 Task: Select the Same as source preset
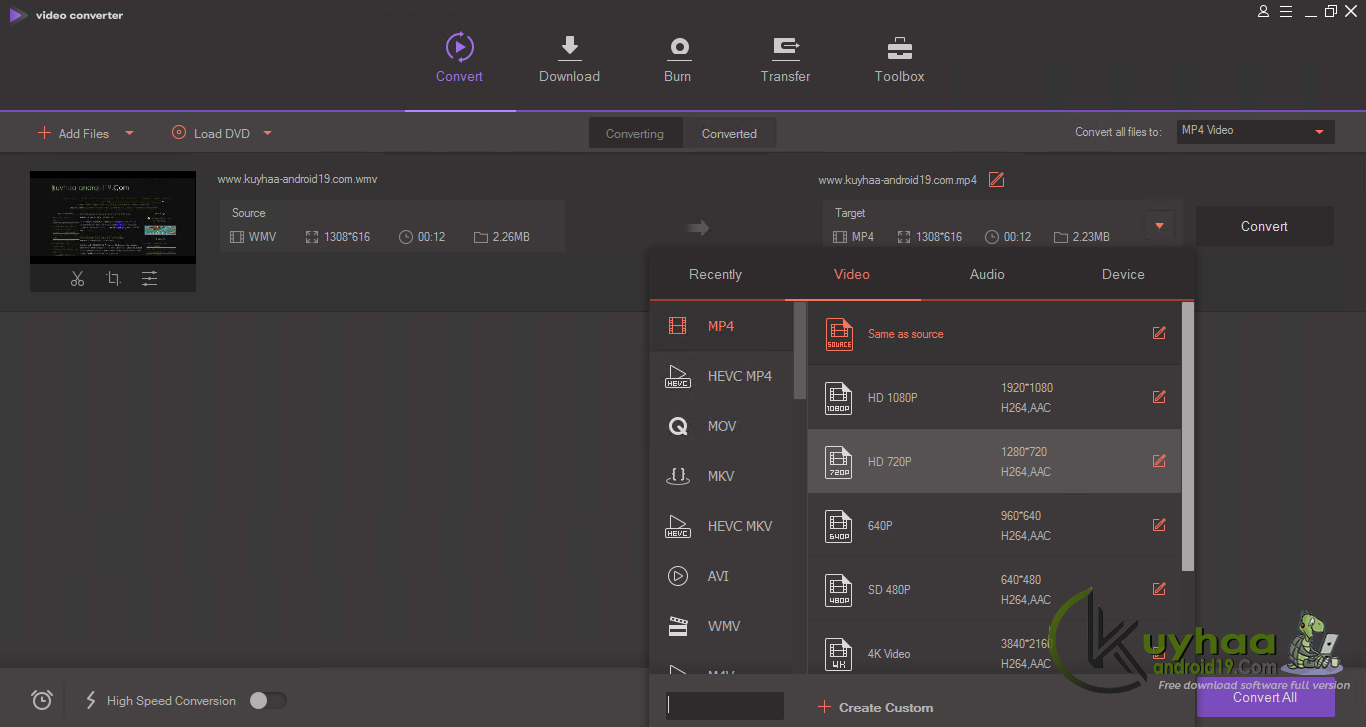[994, 334]
